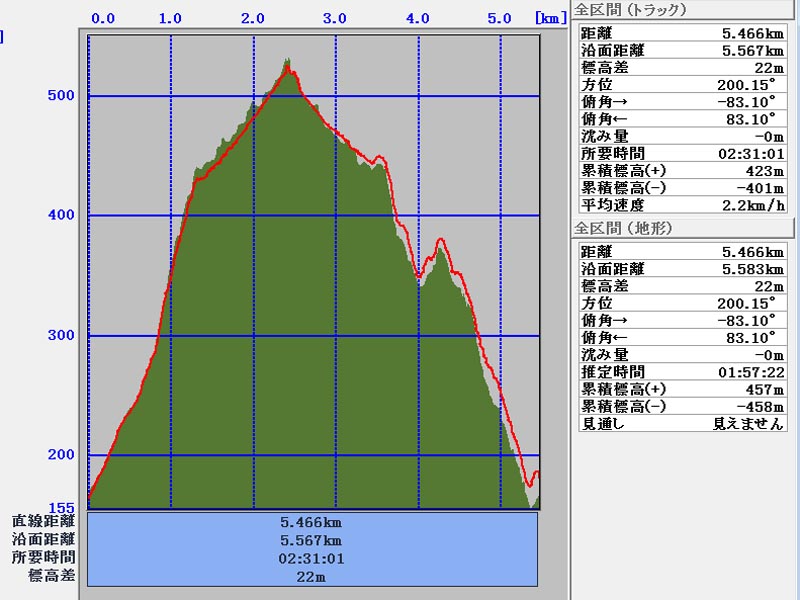Click the highest peak of the elevation profile
The height and width of the screenshot is (600, 800).
pyautogui.click(x=288, y=60)
